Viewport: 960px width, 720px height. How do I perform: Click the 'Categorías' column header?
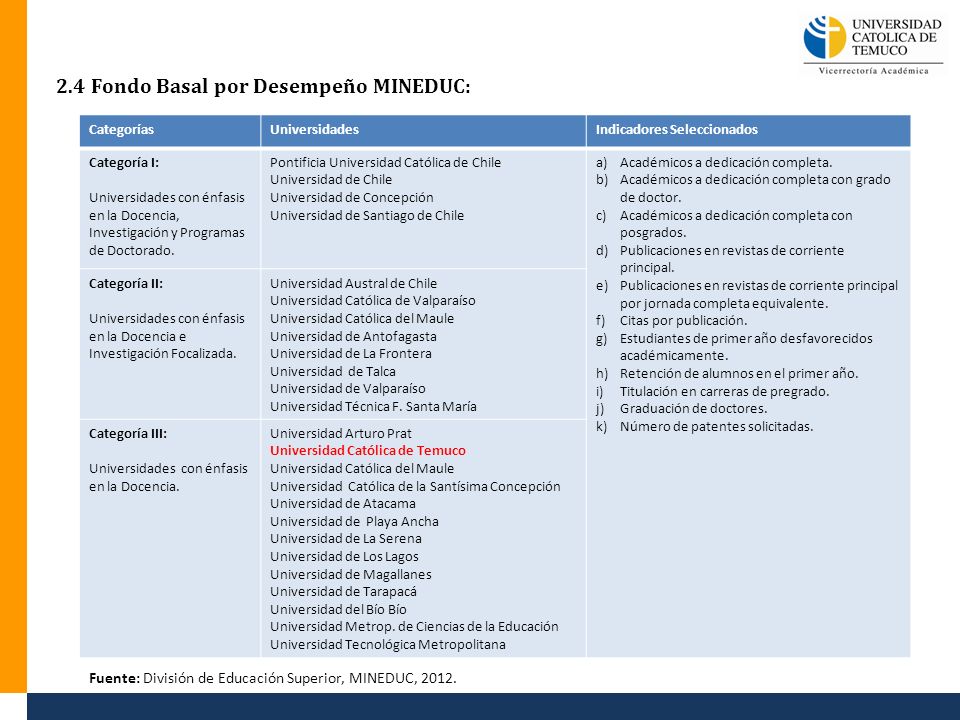tap(121, 129)
